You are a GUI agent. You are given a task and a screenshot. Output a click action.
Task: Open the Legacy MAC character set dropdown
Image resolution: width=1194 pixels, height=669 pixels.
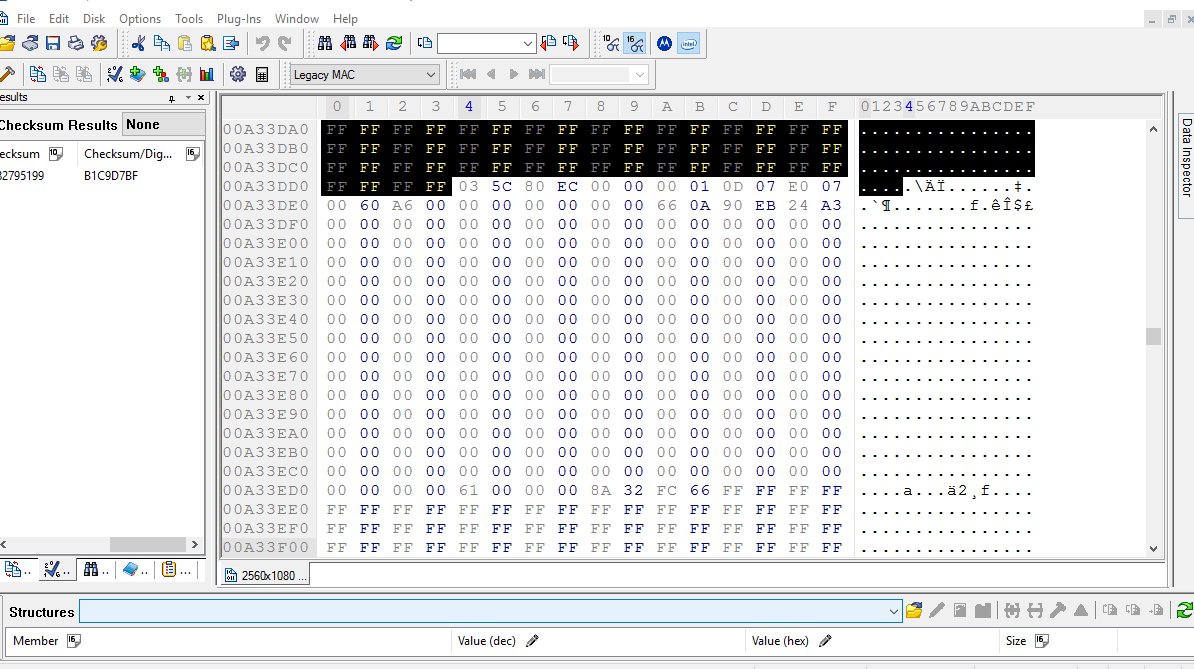(x=430, y=75)
